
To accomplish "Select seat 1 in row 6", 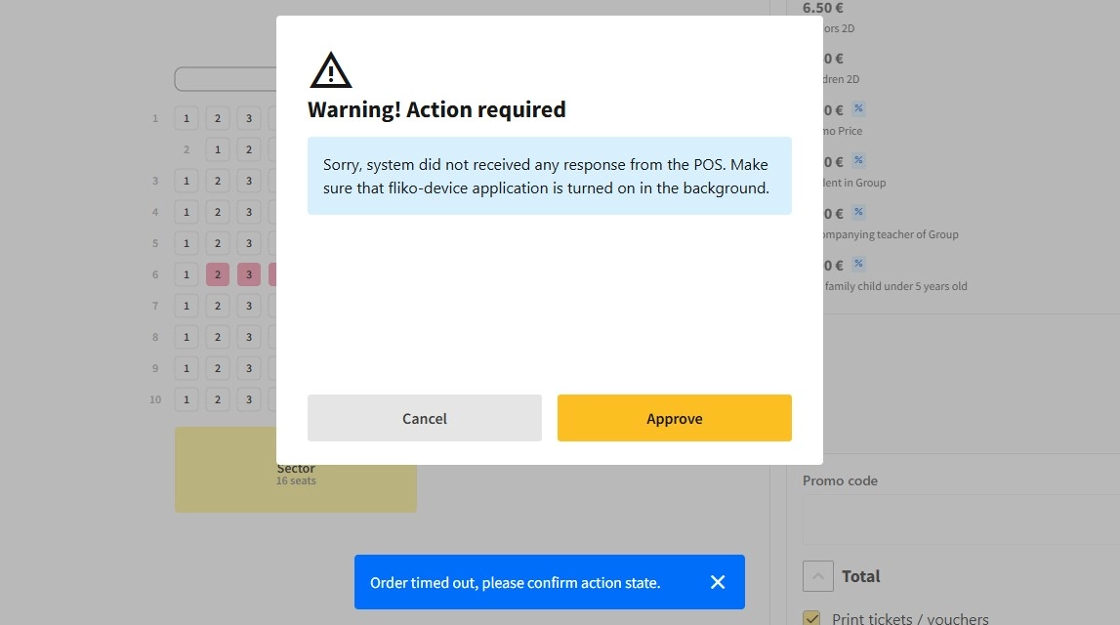I will tap(186, 275).
